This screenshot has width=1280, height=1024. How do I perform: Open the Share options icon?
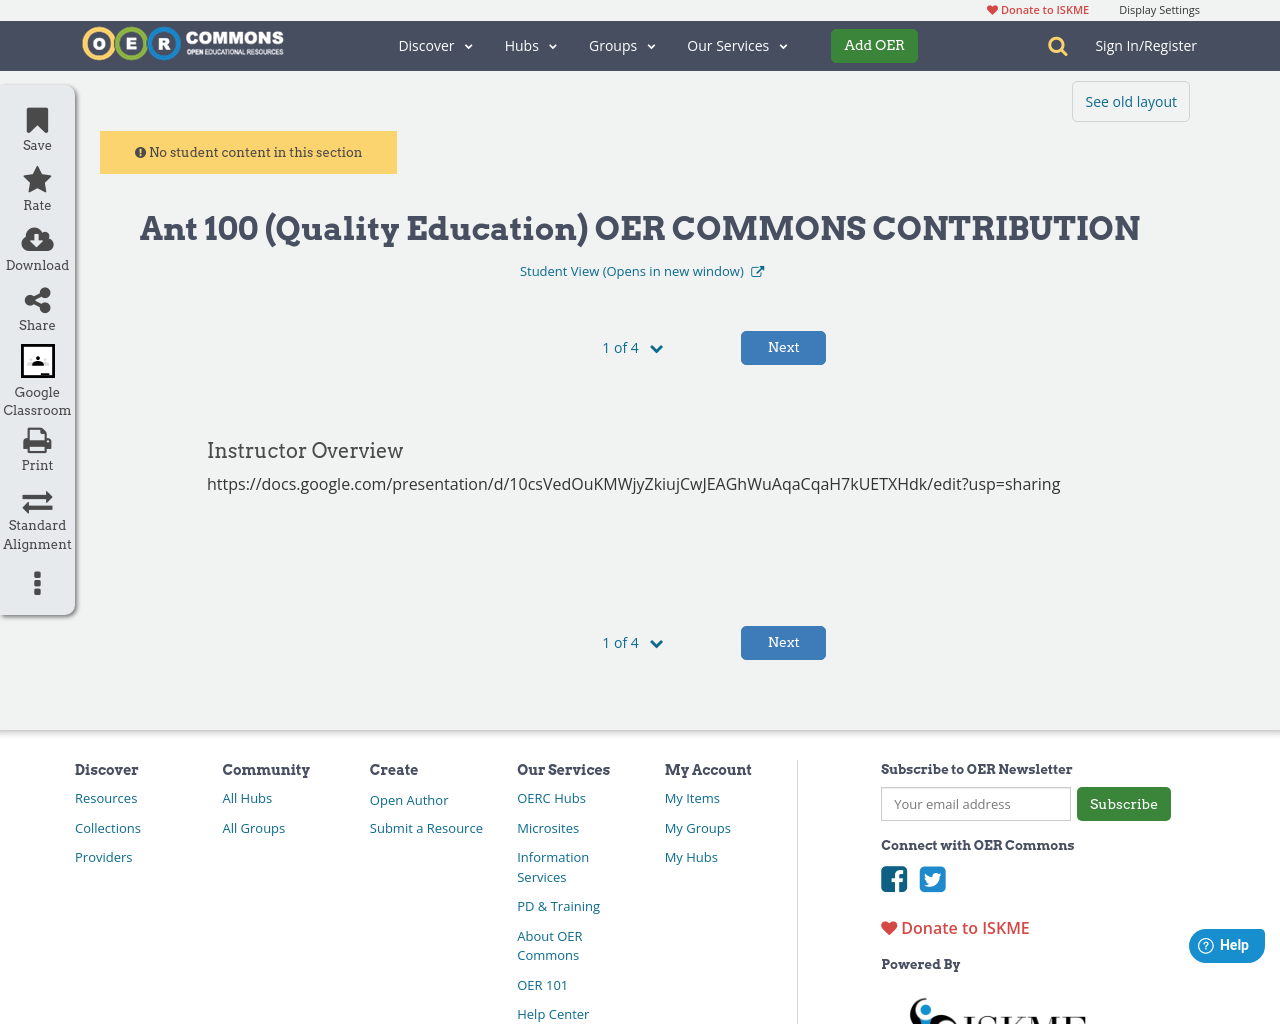tap(36, 298)
